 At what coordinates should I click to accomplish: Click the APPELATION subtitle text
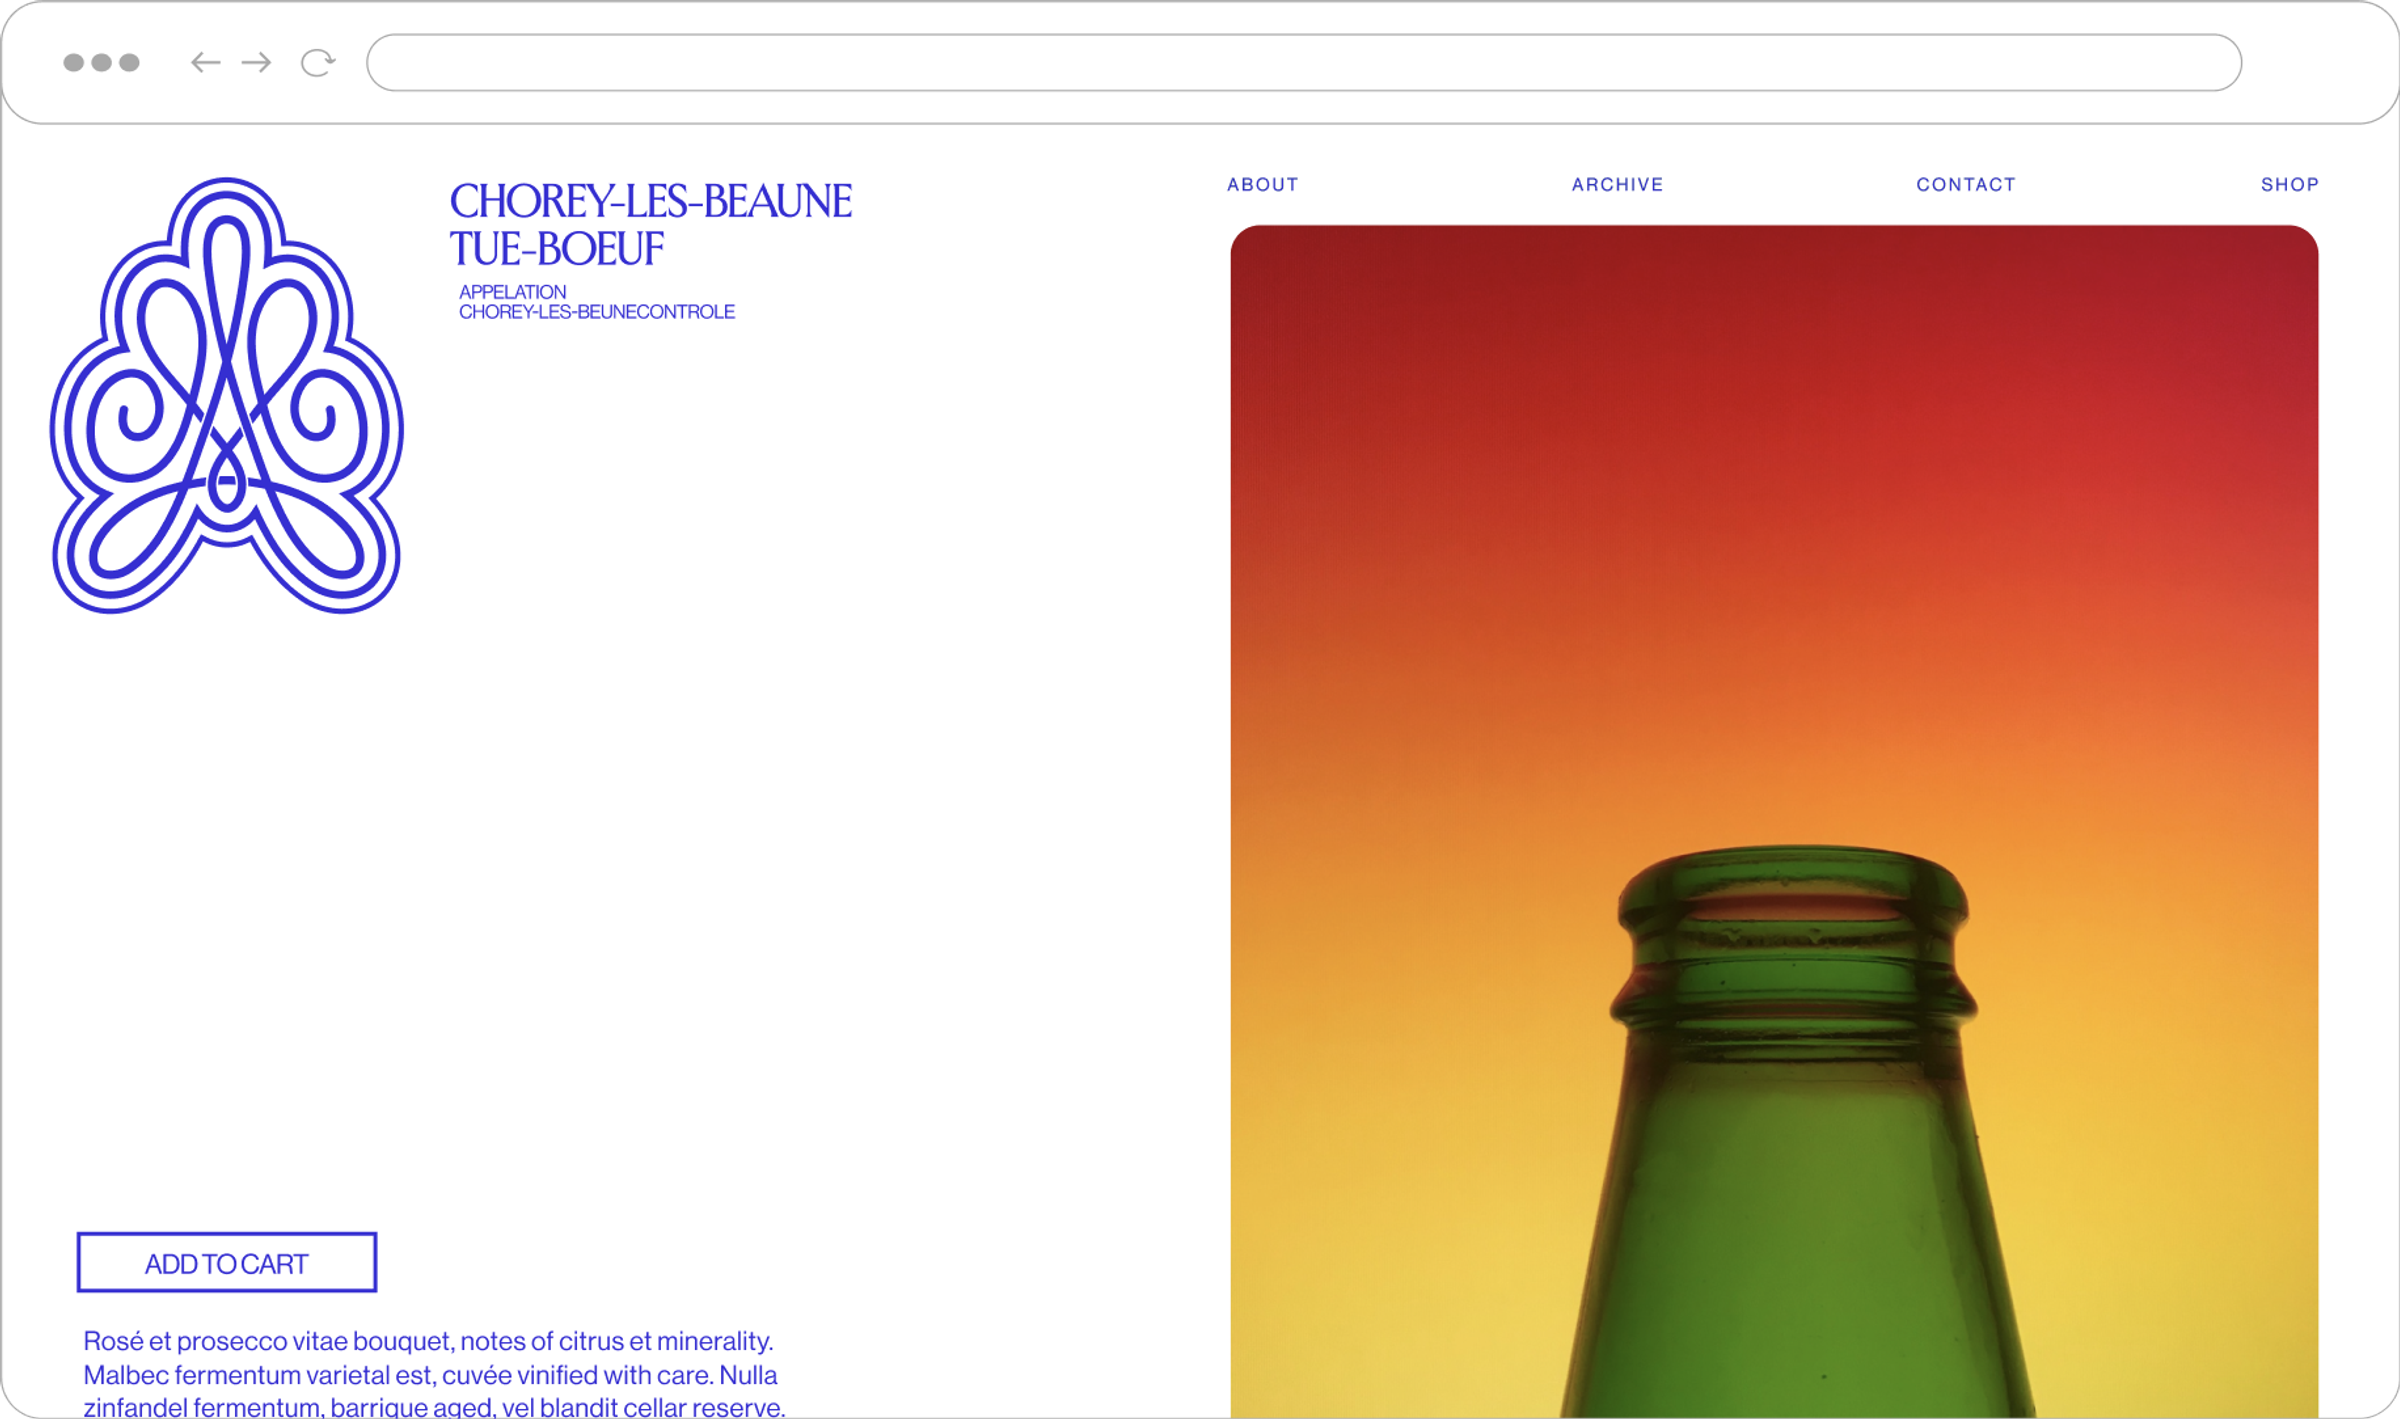512,292
